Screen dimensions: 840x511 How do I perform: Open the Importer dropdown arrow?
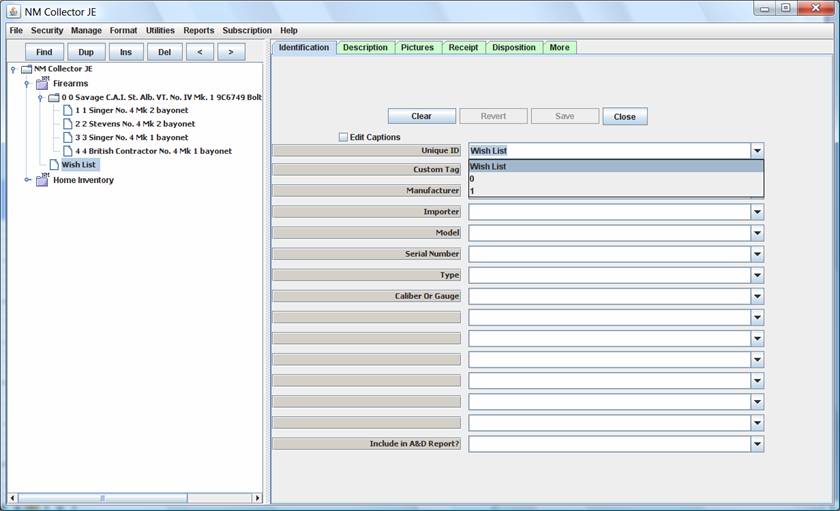coord(757,212)
